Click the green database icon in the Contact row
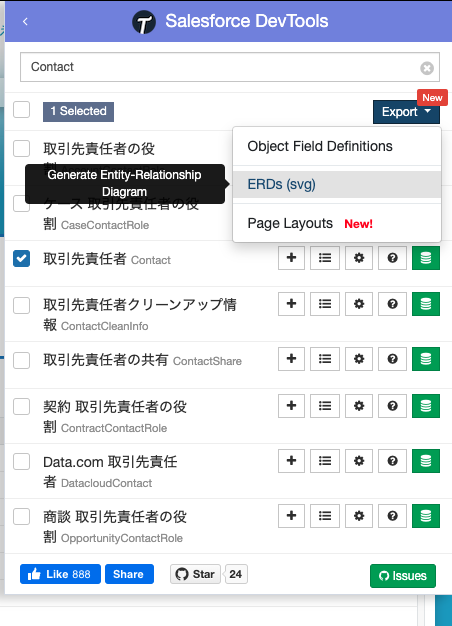 pos(426,258)
